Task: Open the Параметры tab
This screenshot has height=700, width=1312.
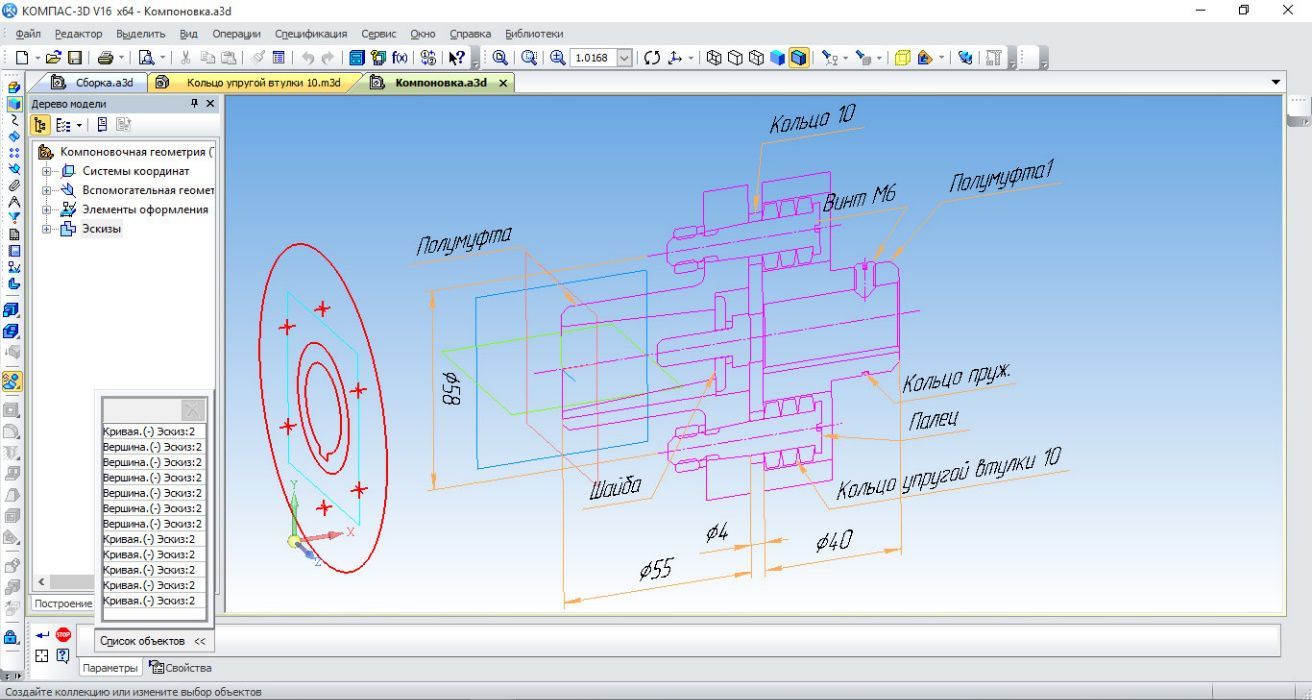Action: pos(110,668)
